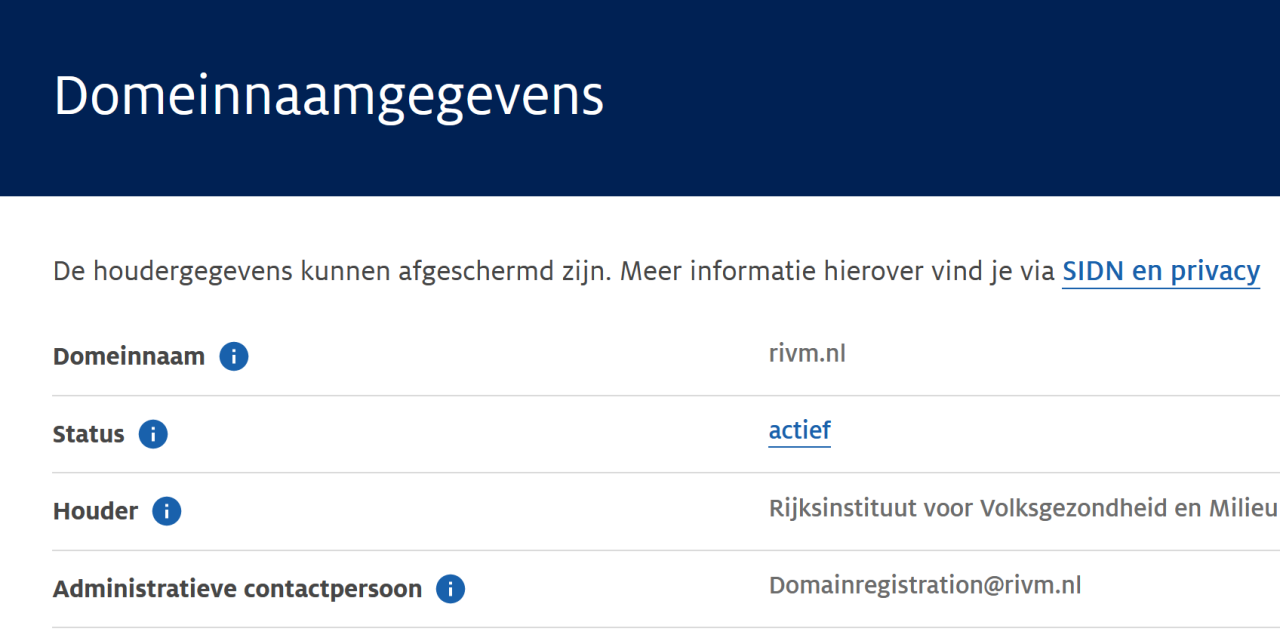Click the divider under Administratieve contactpersoon row
This screenshot has width=1280, height=641.
[x=640, y=628]
